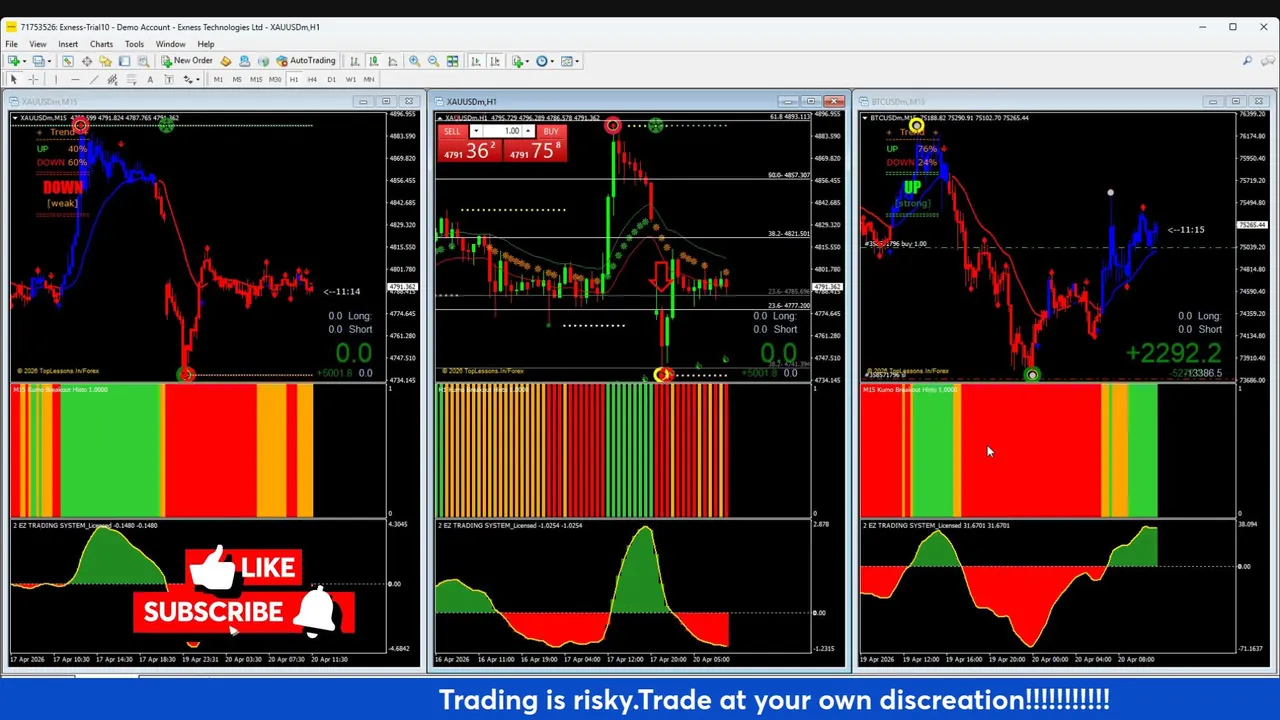The width and height of the screenshot is (1280, 720).
Task: Open the Data Window crosshair icon
Action: [x=87, y=61]
